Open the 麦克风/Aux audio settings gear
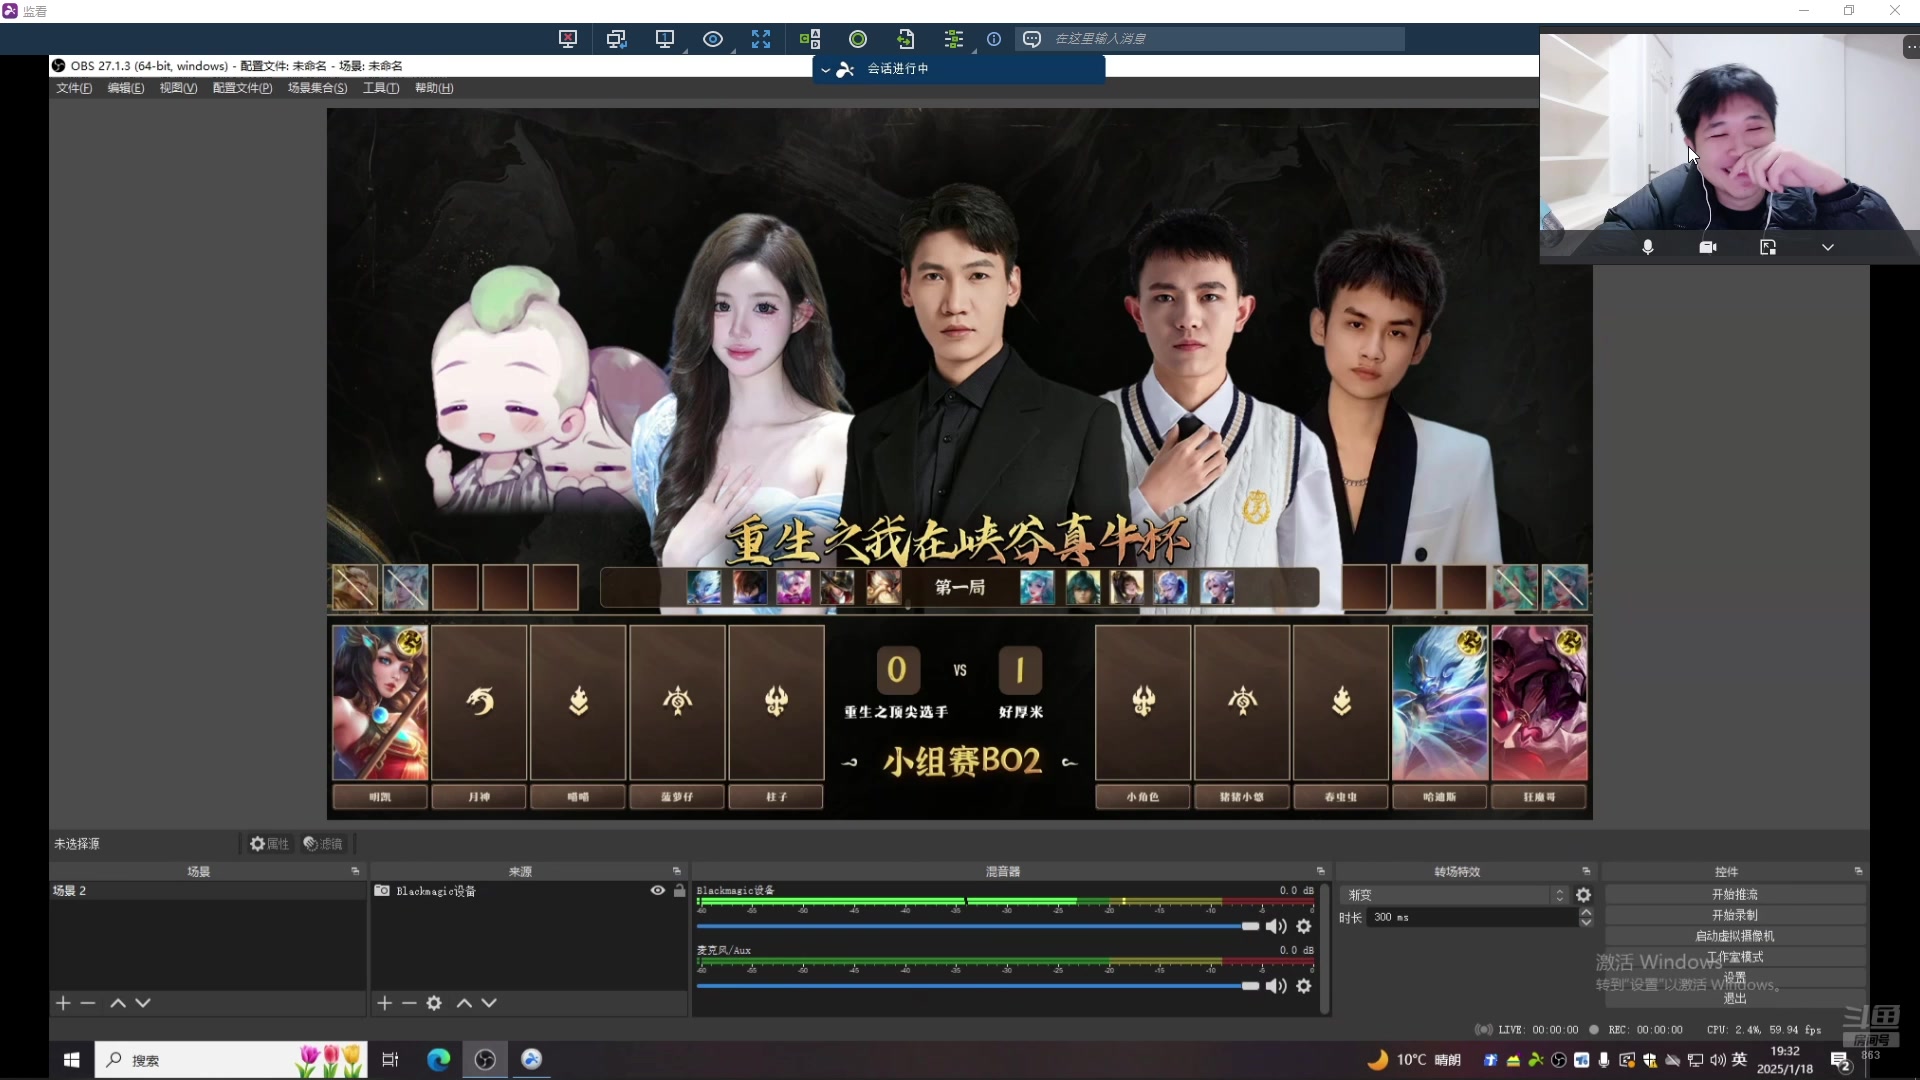This screenshot has height=1080, width=1920. [x=1304, y=987]
